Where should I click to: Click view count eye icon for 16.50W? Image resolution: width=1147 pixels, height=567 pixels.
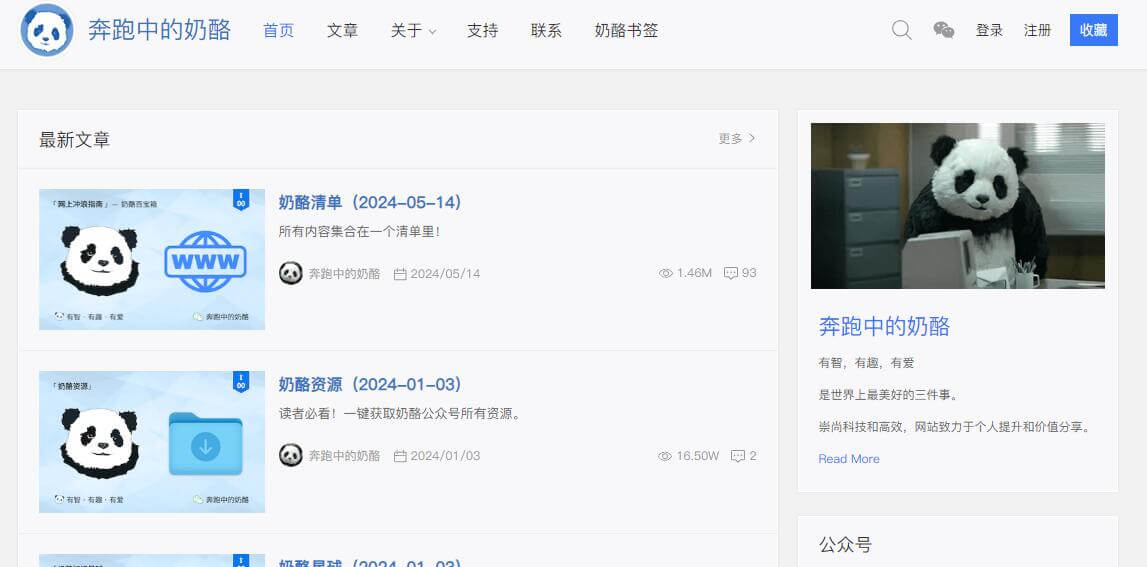[x=665, y=456]
